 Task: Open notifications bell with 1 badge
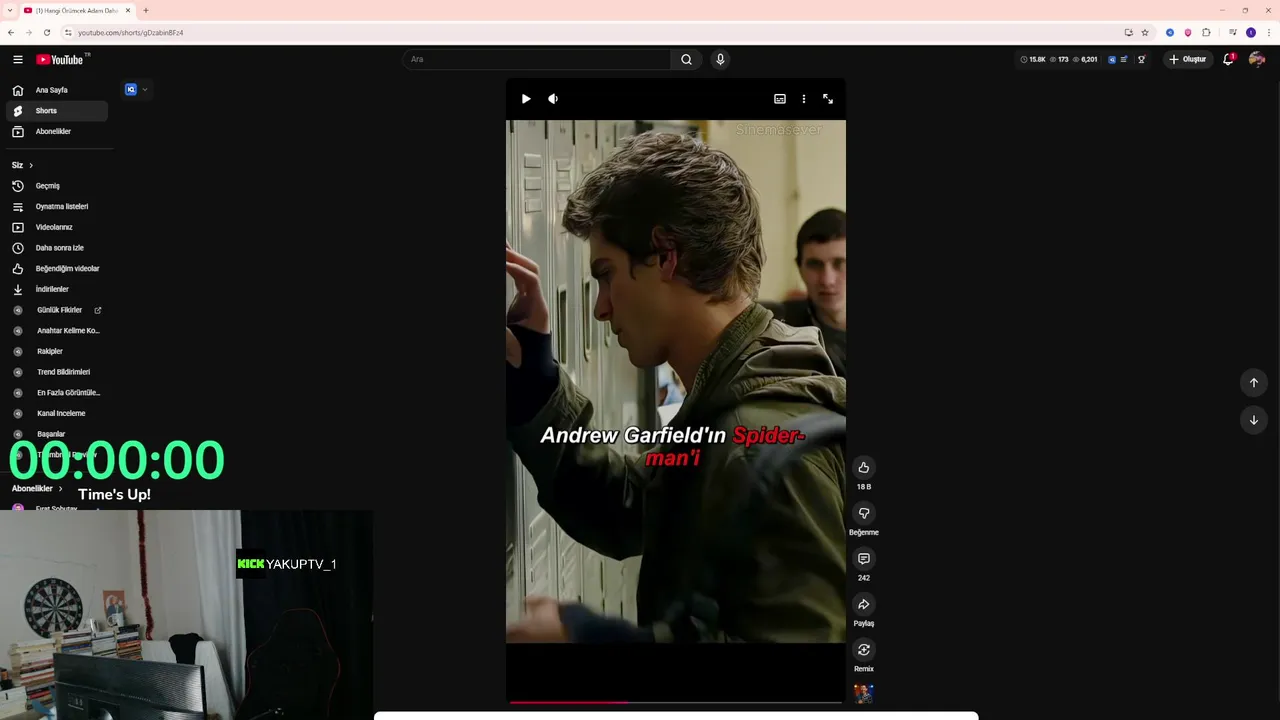(x=1229, y=59)
